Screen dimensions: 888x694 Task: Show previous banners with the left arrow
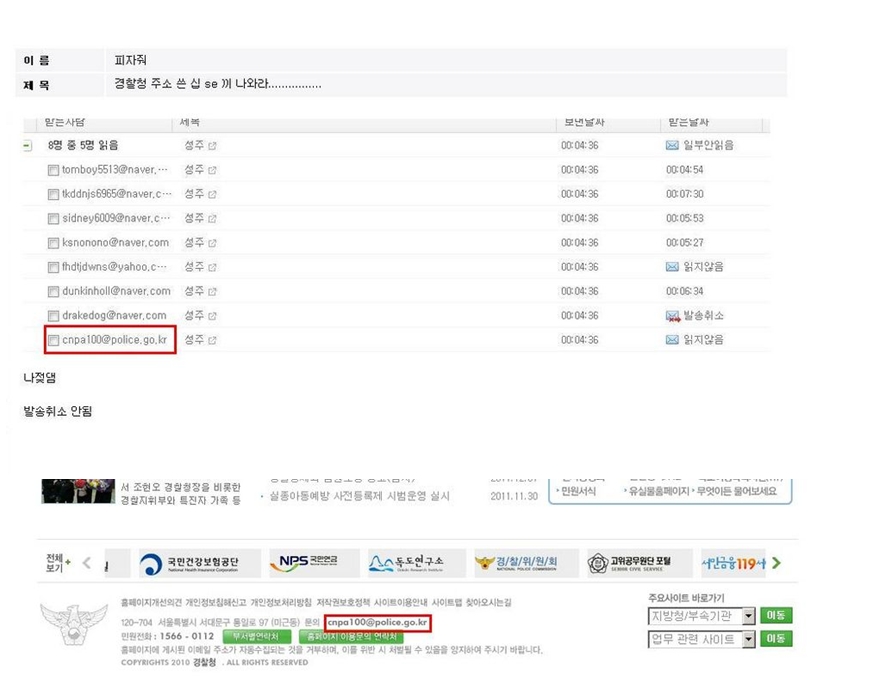click(87, 563)
